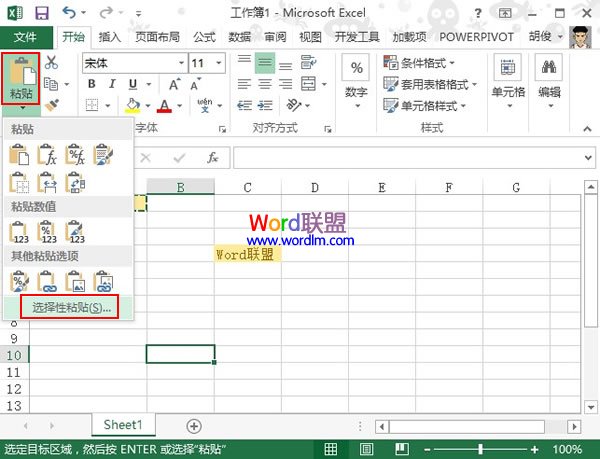The height and width of the screenshot is (459, 600).
Task: Click the Copy icon
Action: (x=51, y=84)
